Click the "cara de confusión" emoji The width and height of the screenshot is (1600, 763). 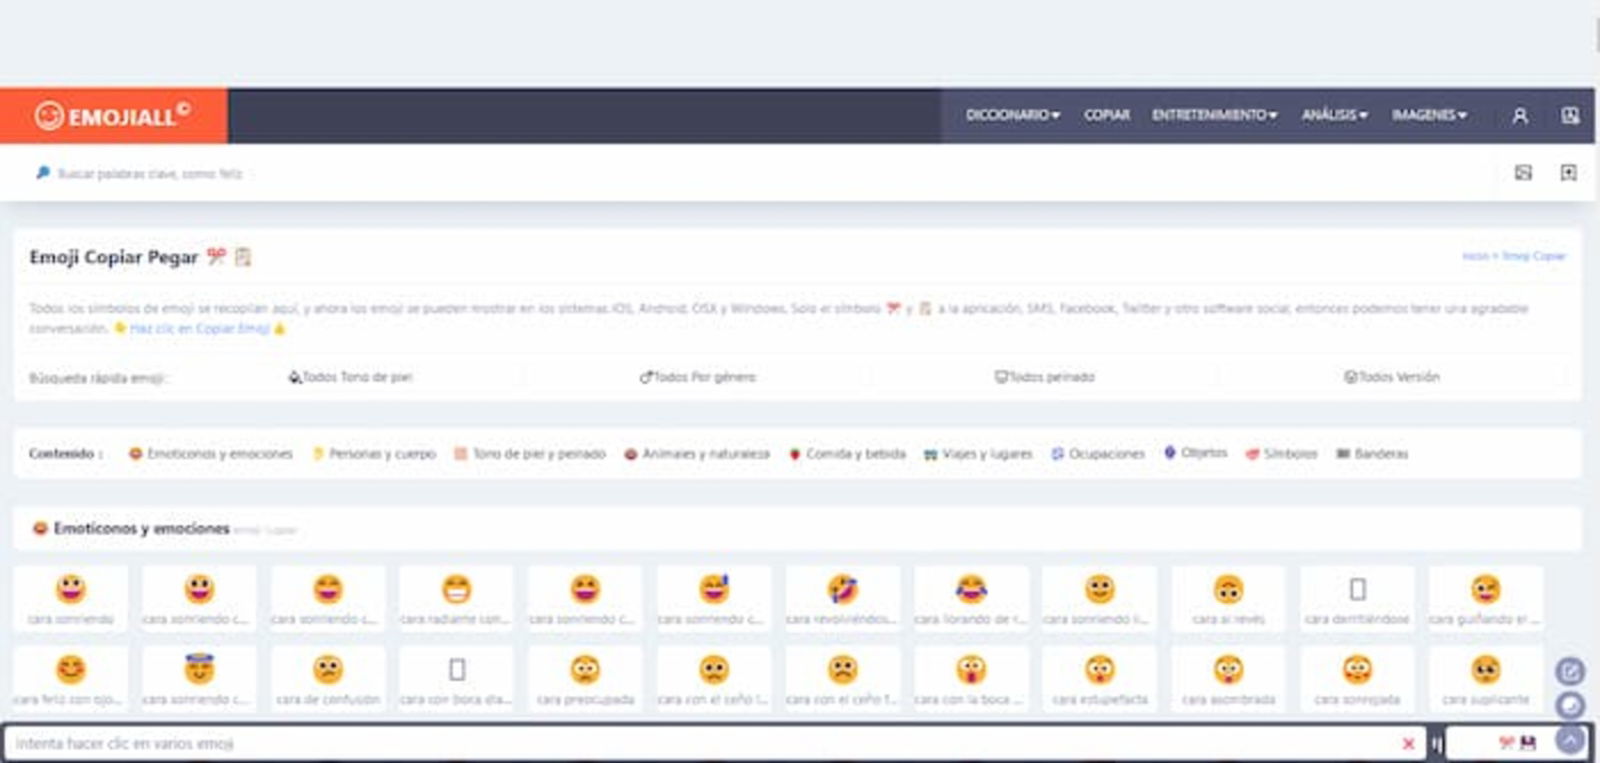328,678
